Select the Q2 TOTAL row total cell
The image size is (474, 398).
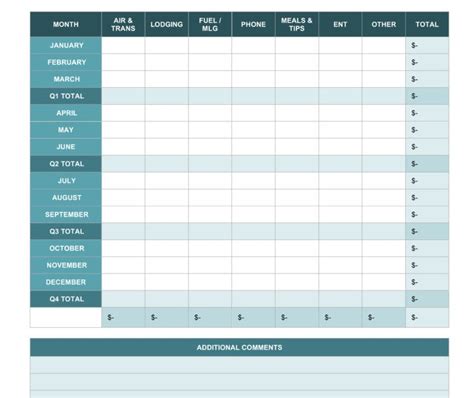point(427,164)
